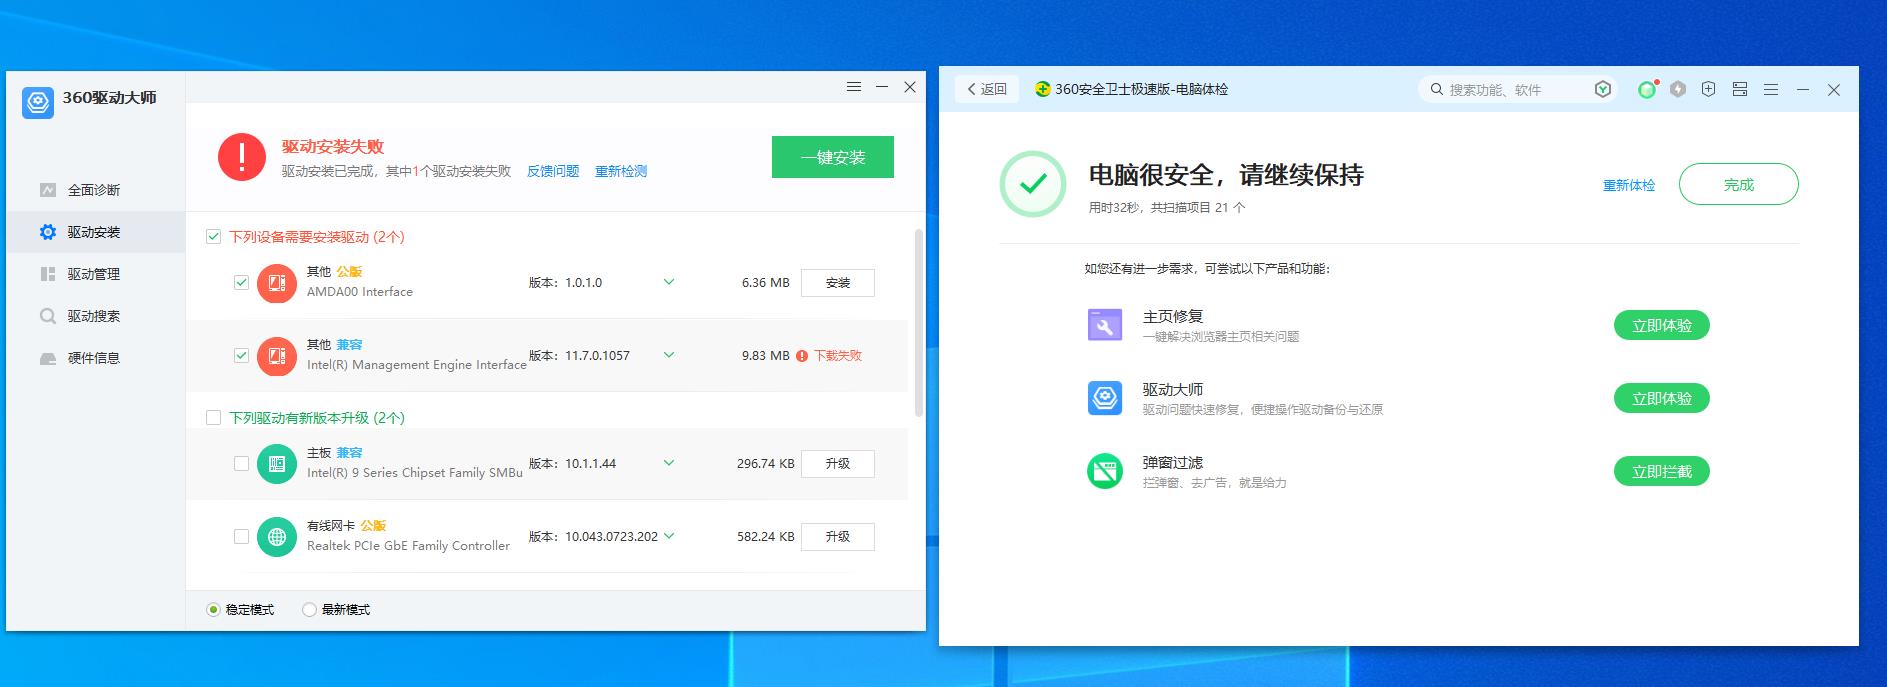Open 驱动搜索 driver search page
1887x687 pixels.
(x=95, y=316)
